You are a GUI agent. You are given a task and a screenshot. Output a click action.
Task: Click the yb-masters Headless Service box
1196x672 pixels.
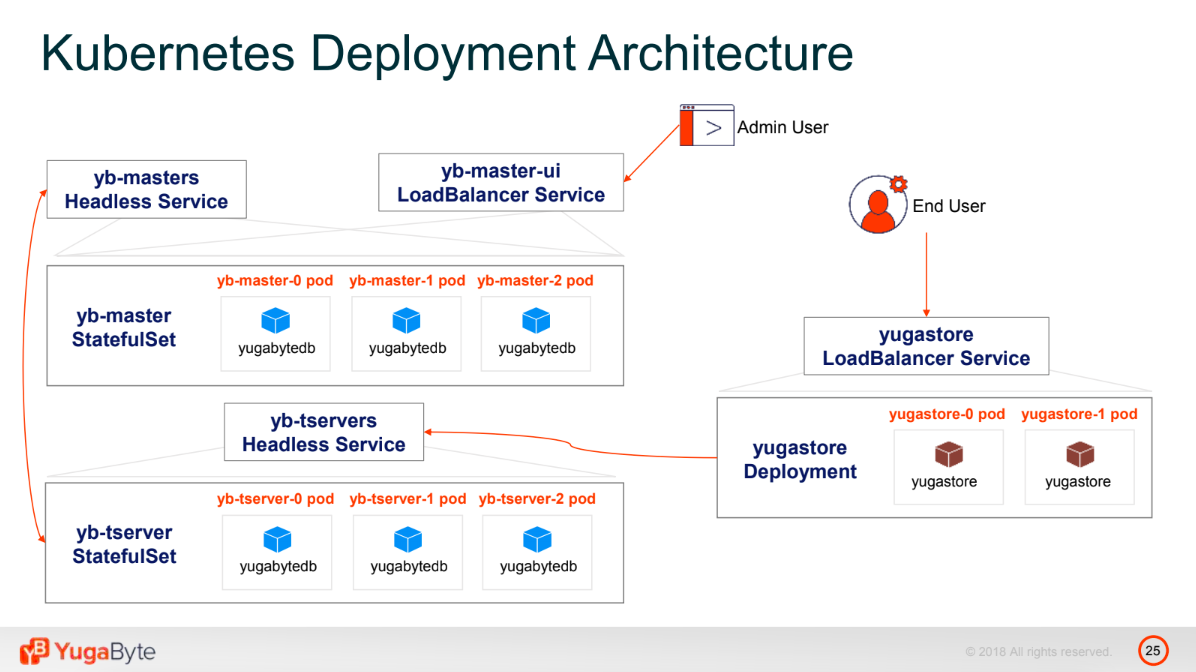pyautogui.click(x=146, y=189)
